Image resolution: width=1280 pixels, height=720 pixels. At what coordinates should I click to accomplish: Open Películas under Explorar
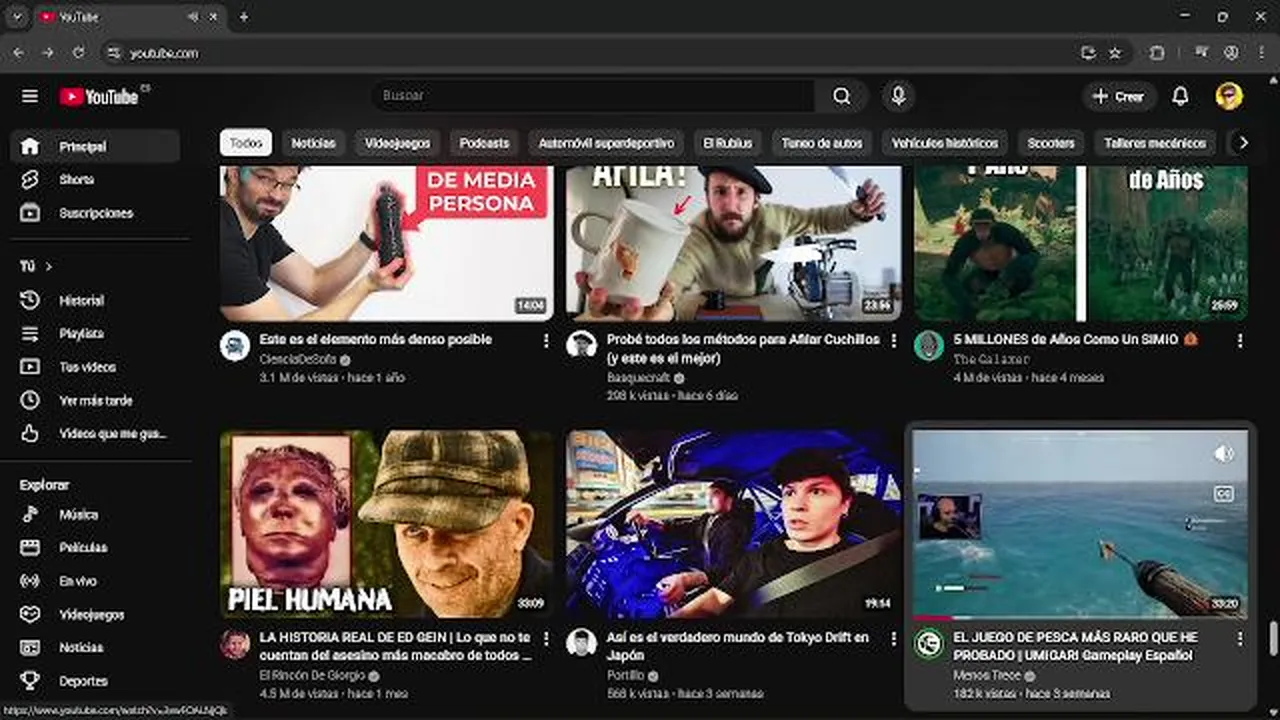[95, 547]
